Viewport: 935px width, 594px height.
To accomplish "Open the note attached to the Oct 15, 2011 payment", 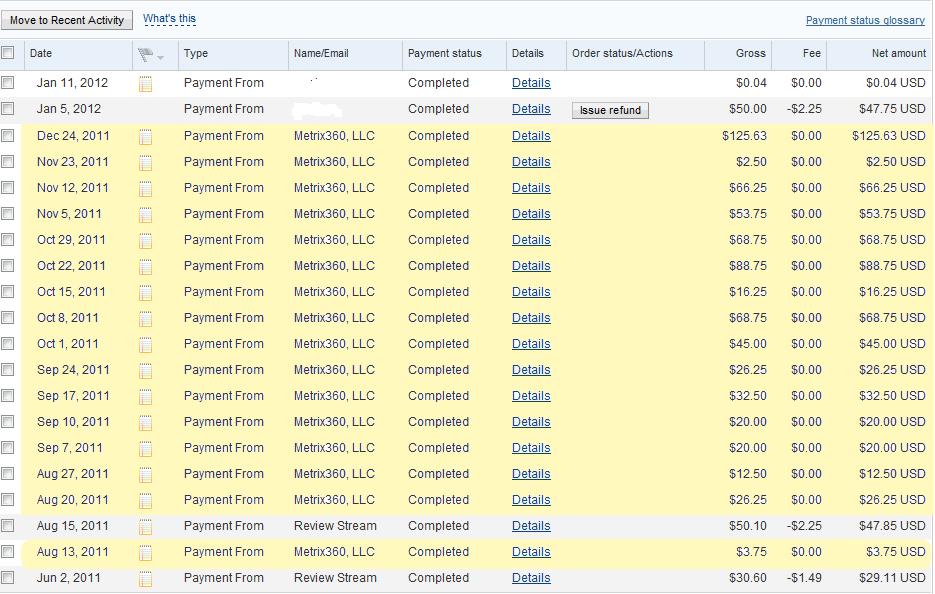I will [146, 291].
